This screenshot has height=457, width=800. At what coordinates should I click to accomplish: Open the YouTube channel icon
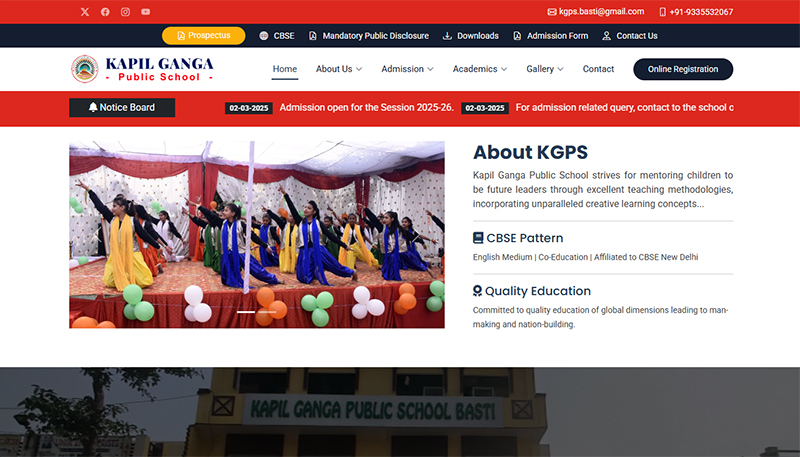pos(146,12)
